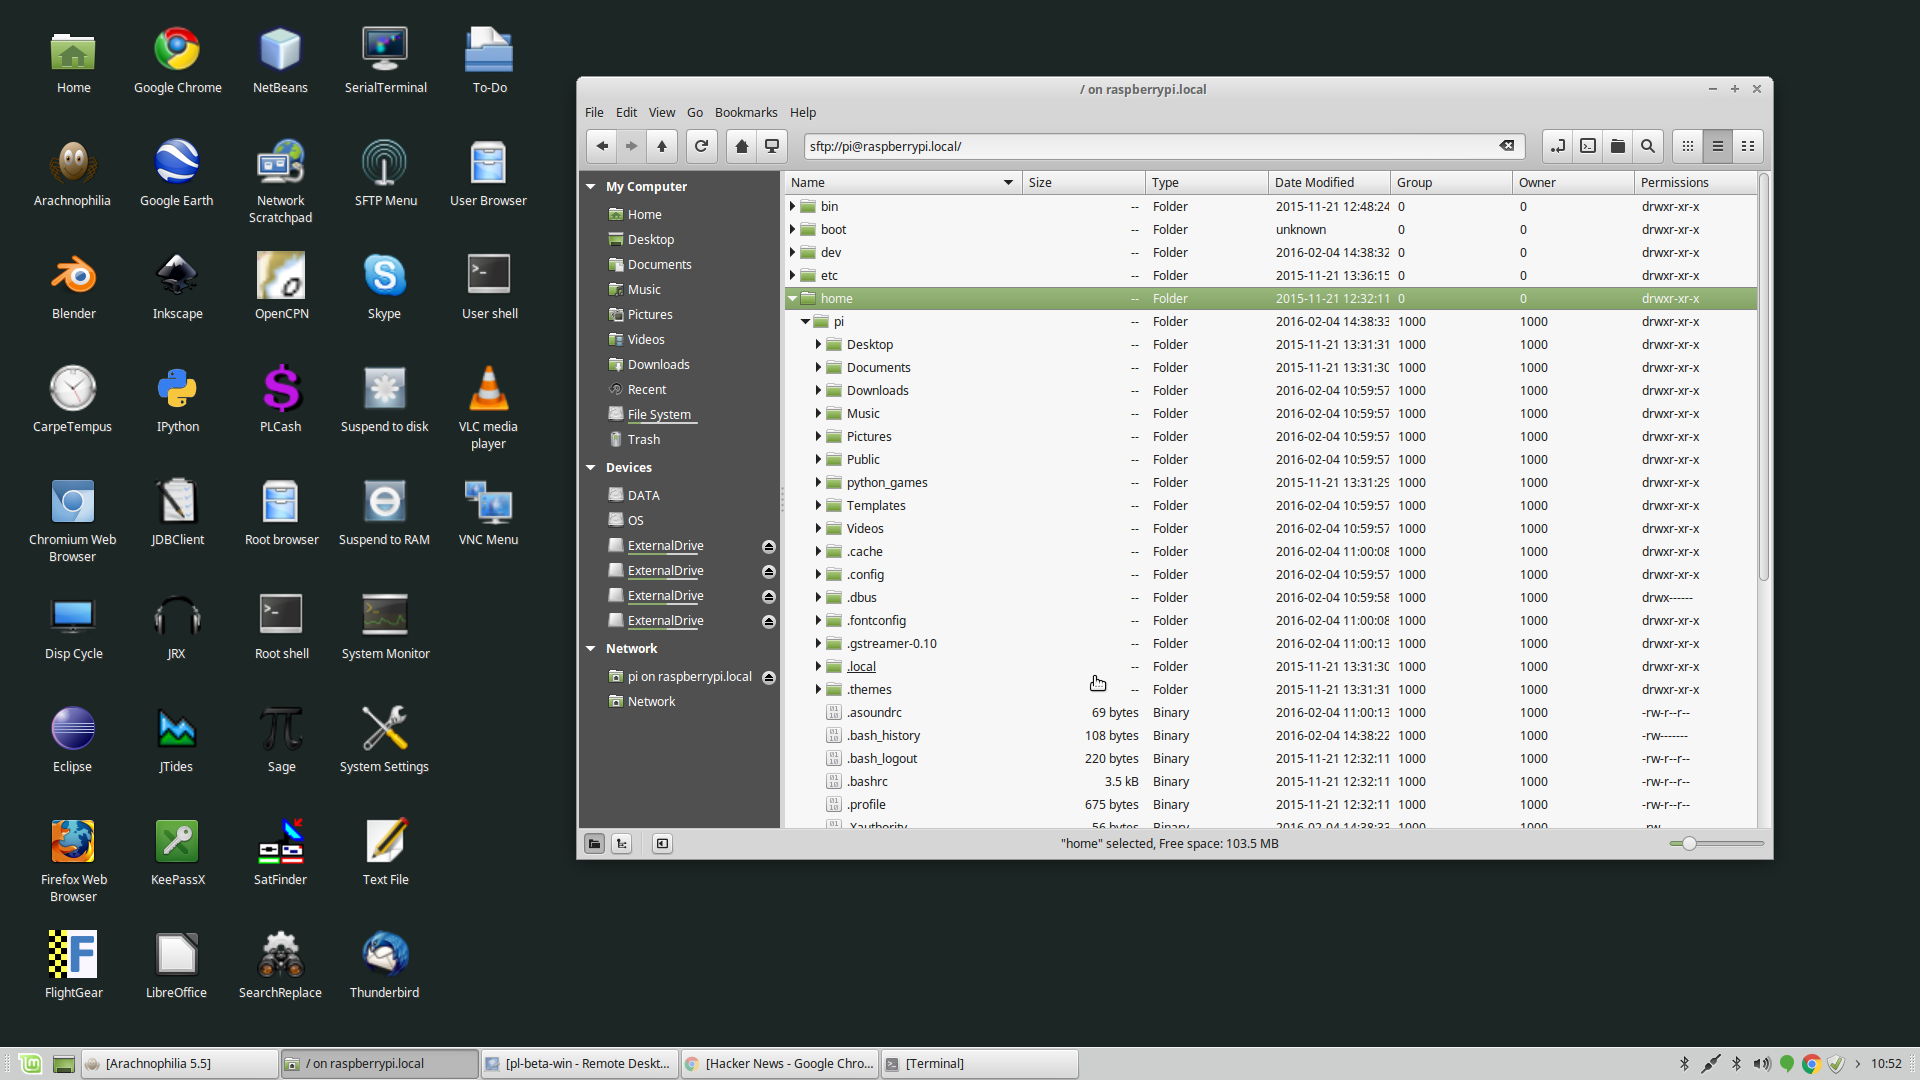Image resolution: width=1920 pixels, height=1080 pixels.
Task: Click the search magnifier icon
Action: coord(1648,146)
